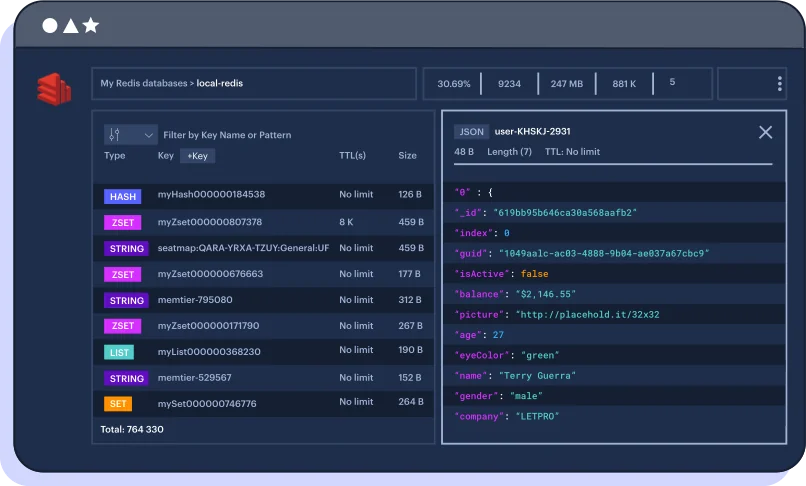Viewport: 806px width, 486px height.
Task: Click the orange SET badge icon
Action: point(118,404)
